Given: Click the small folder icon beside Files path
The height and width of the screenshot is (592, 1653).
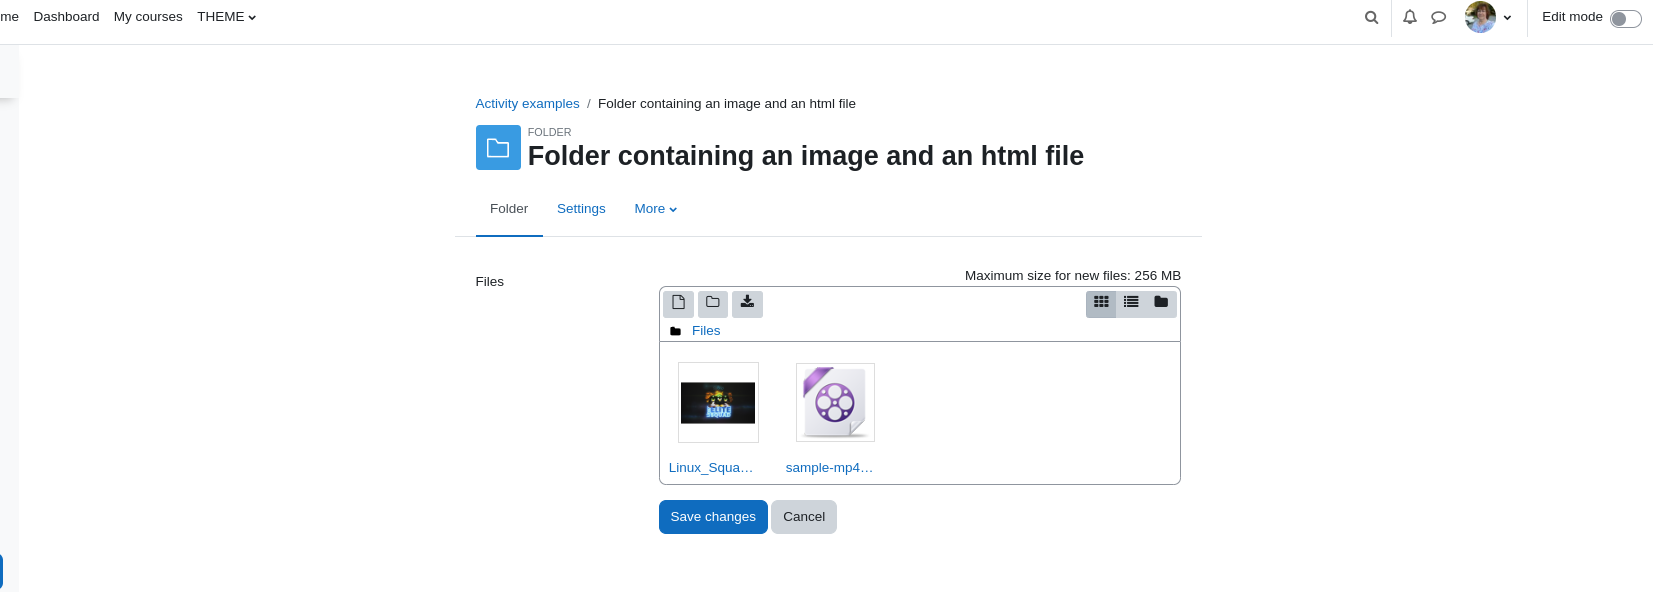Looking at the screenshot, I should [675, 331].
